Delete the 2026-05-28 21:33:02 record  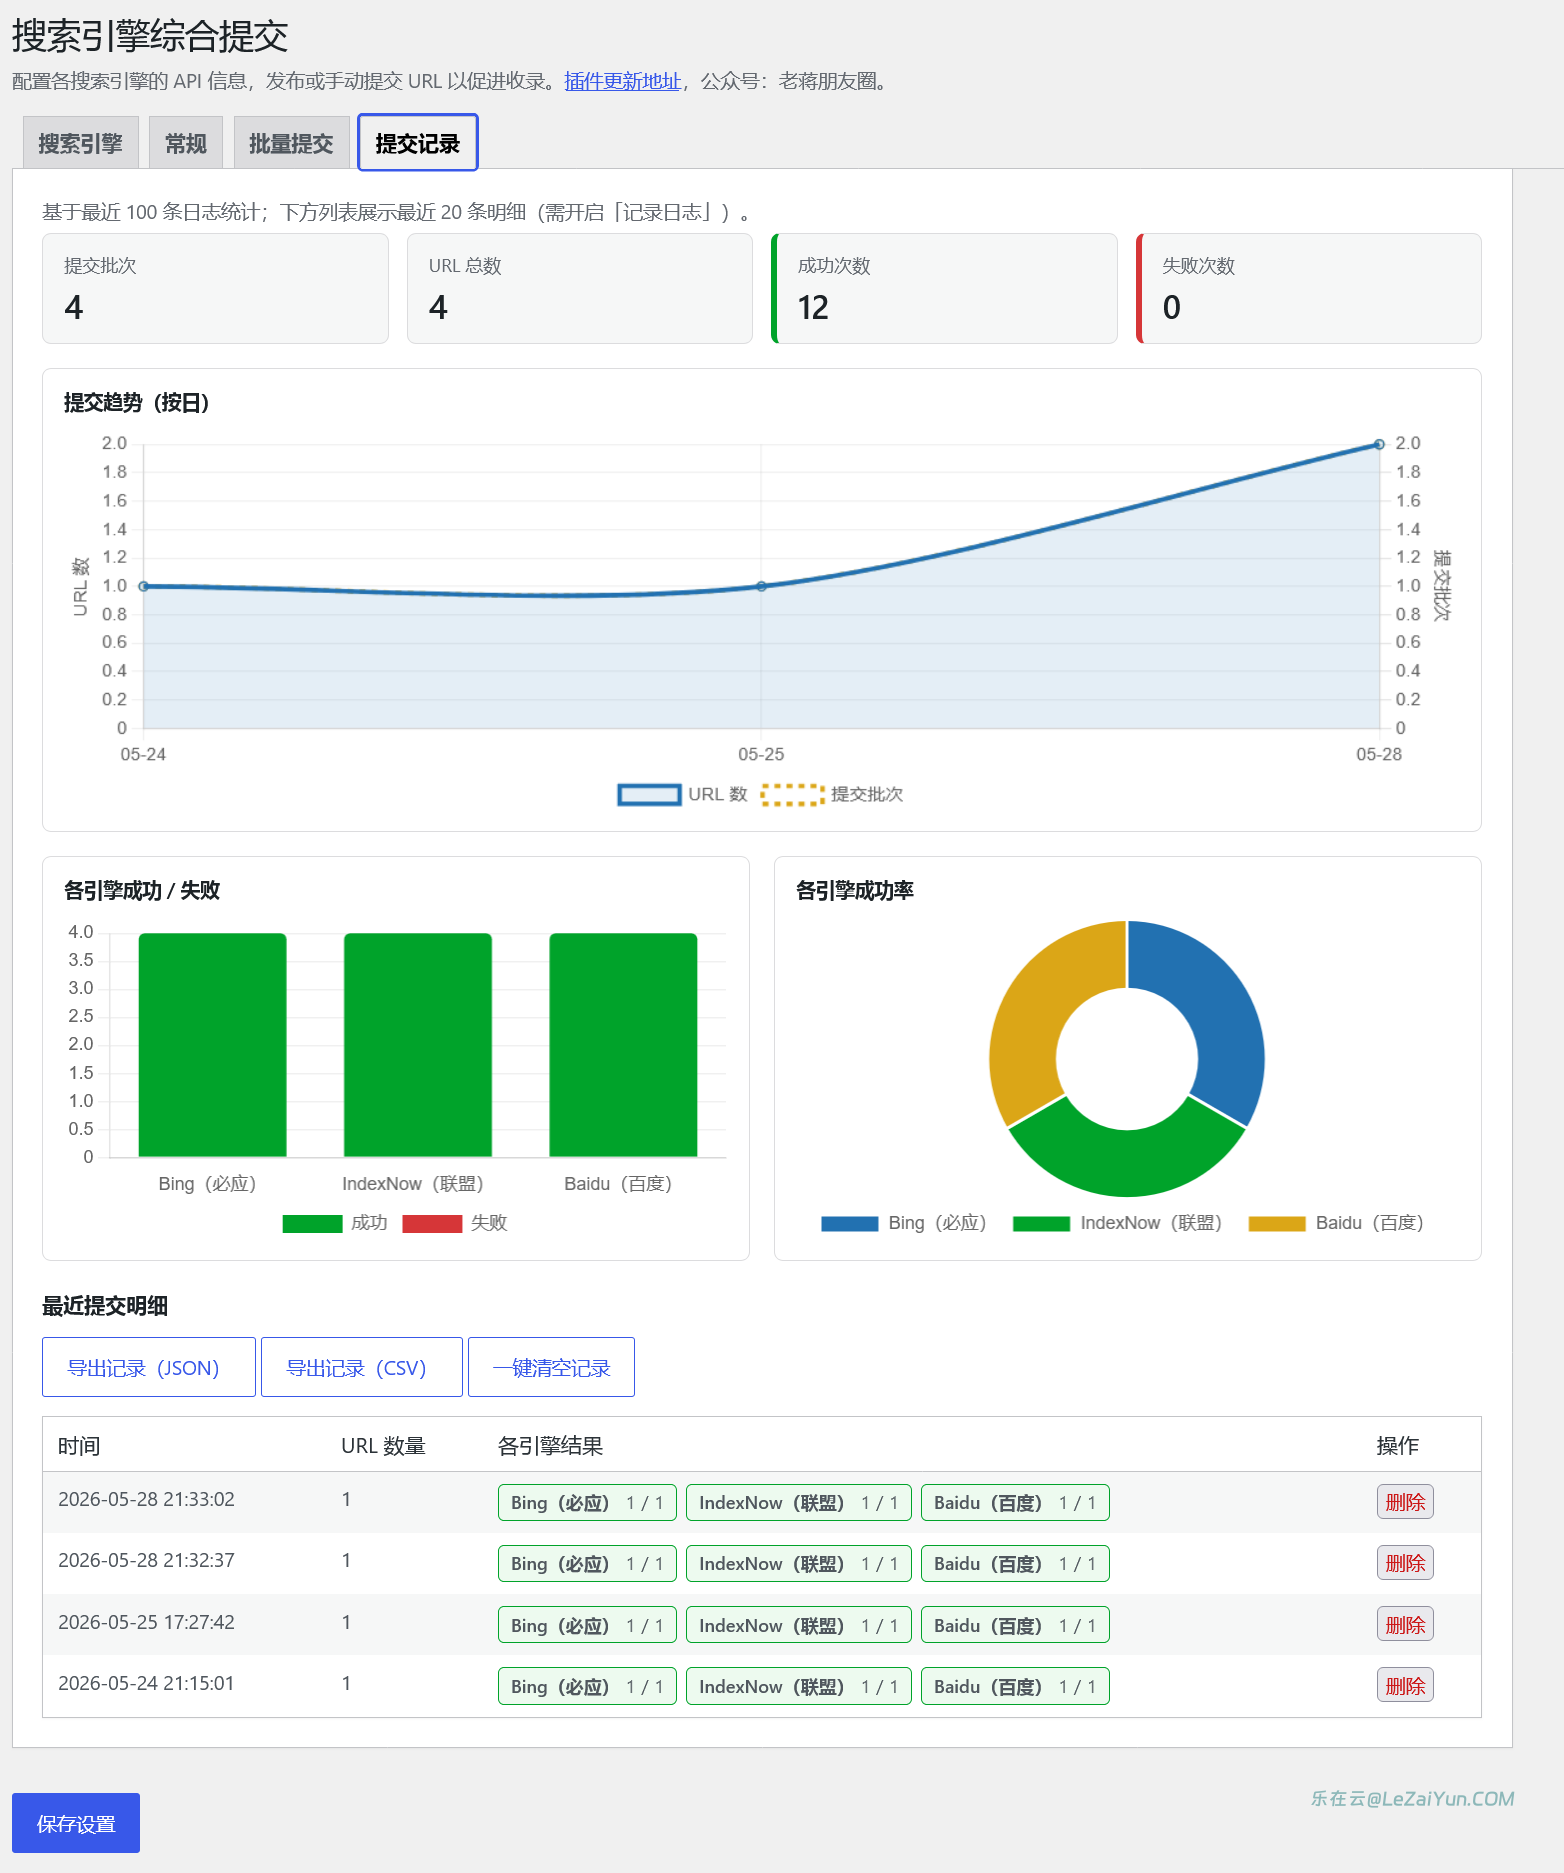click(1405, 1502)
